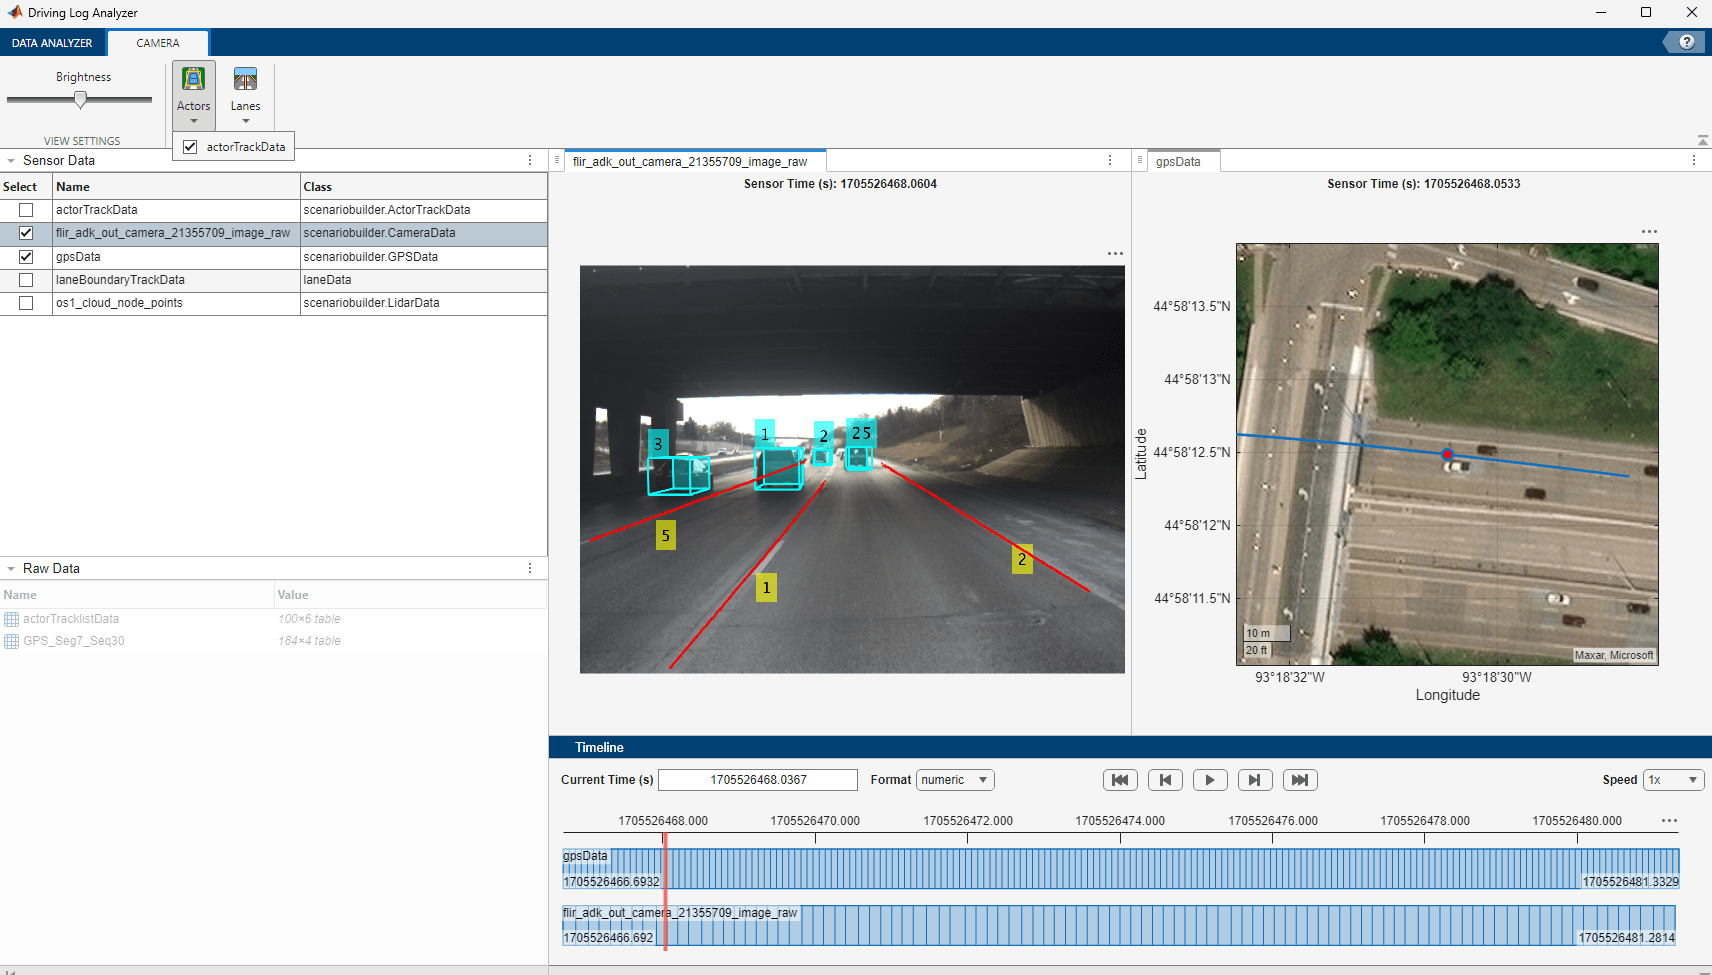Select the gpsData panel tab

pyautogui.click(x=1183, y=160)
